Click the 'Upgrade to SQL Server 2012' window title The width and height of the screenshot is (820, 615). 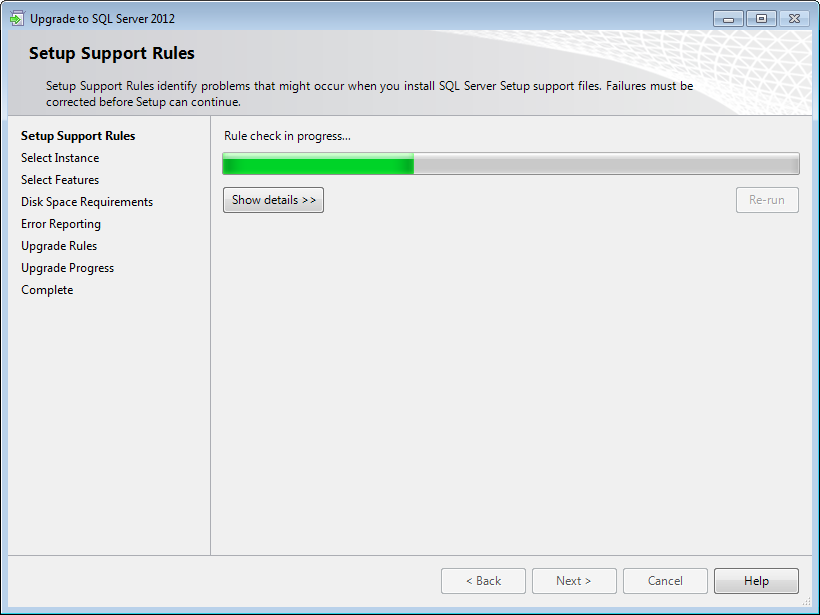click(102, 19)
